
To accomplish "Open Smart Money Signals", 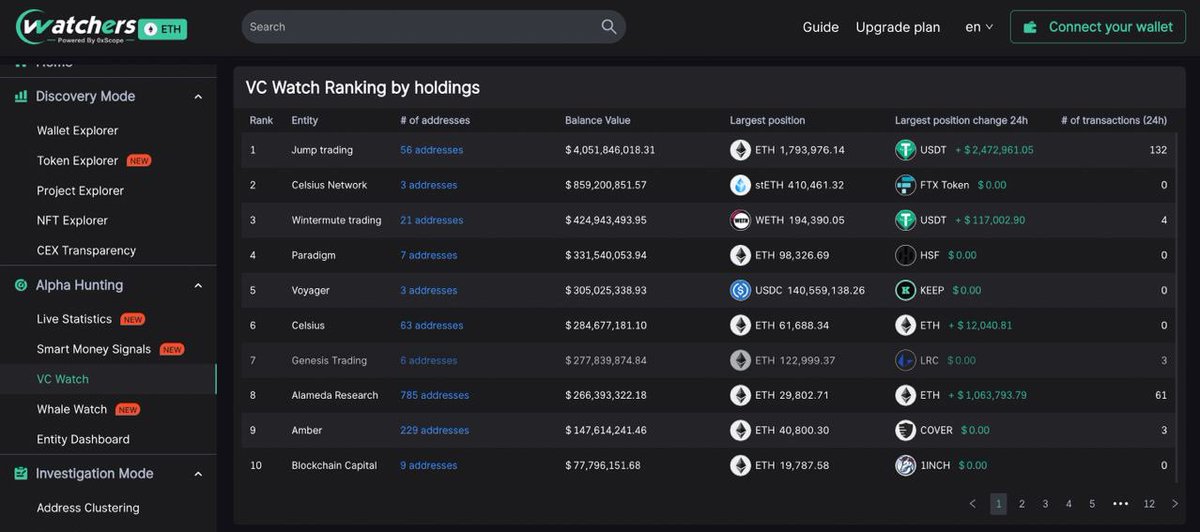I will point(94,349).
